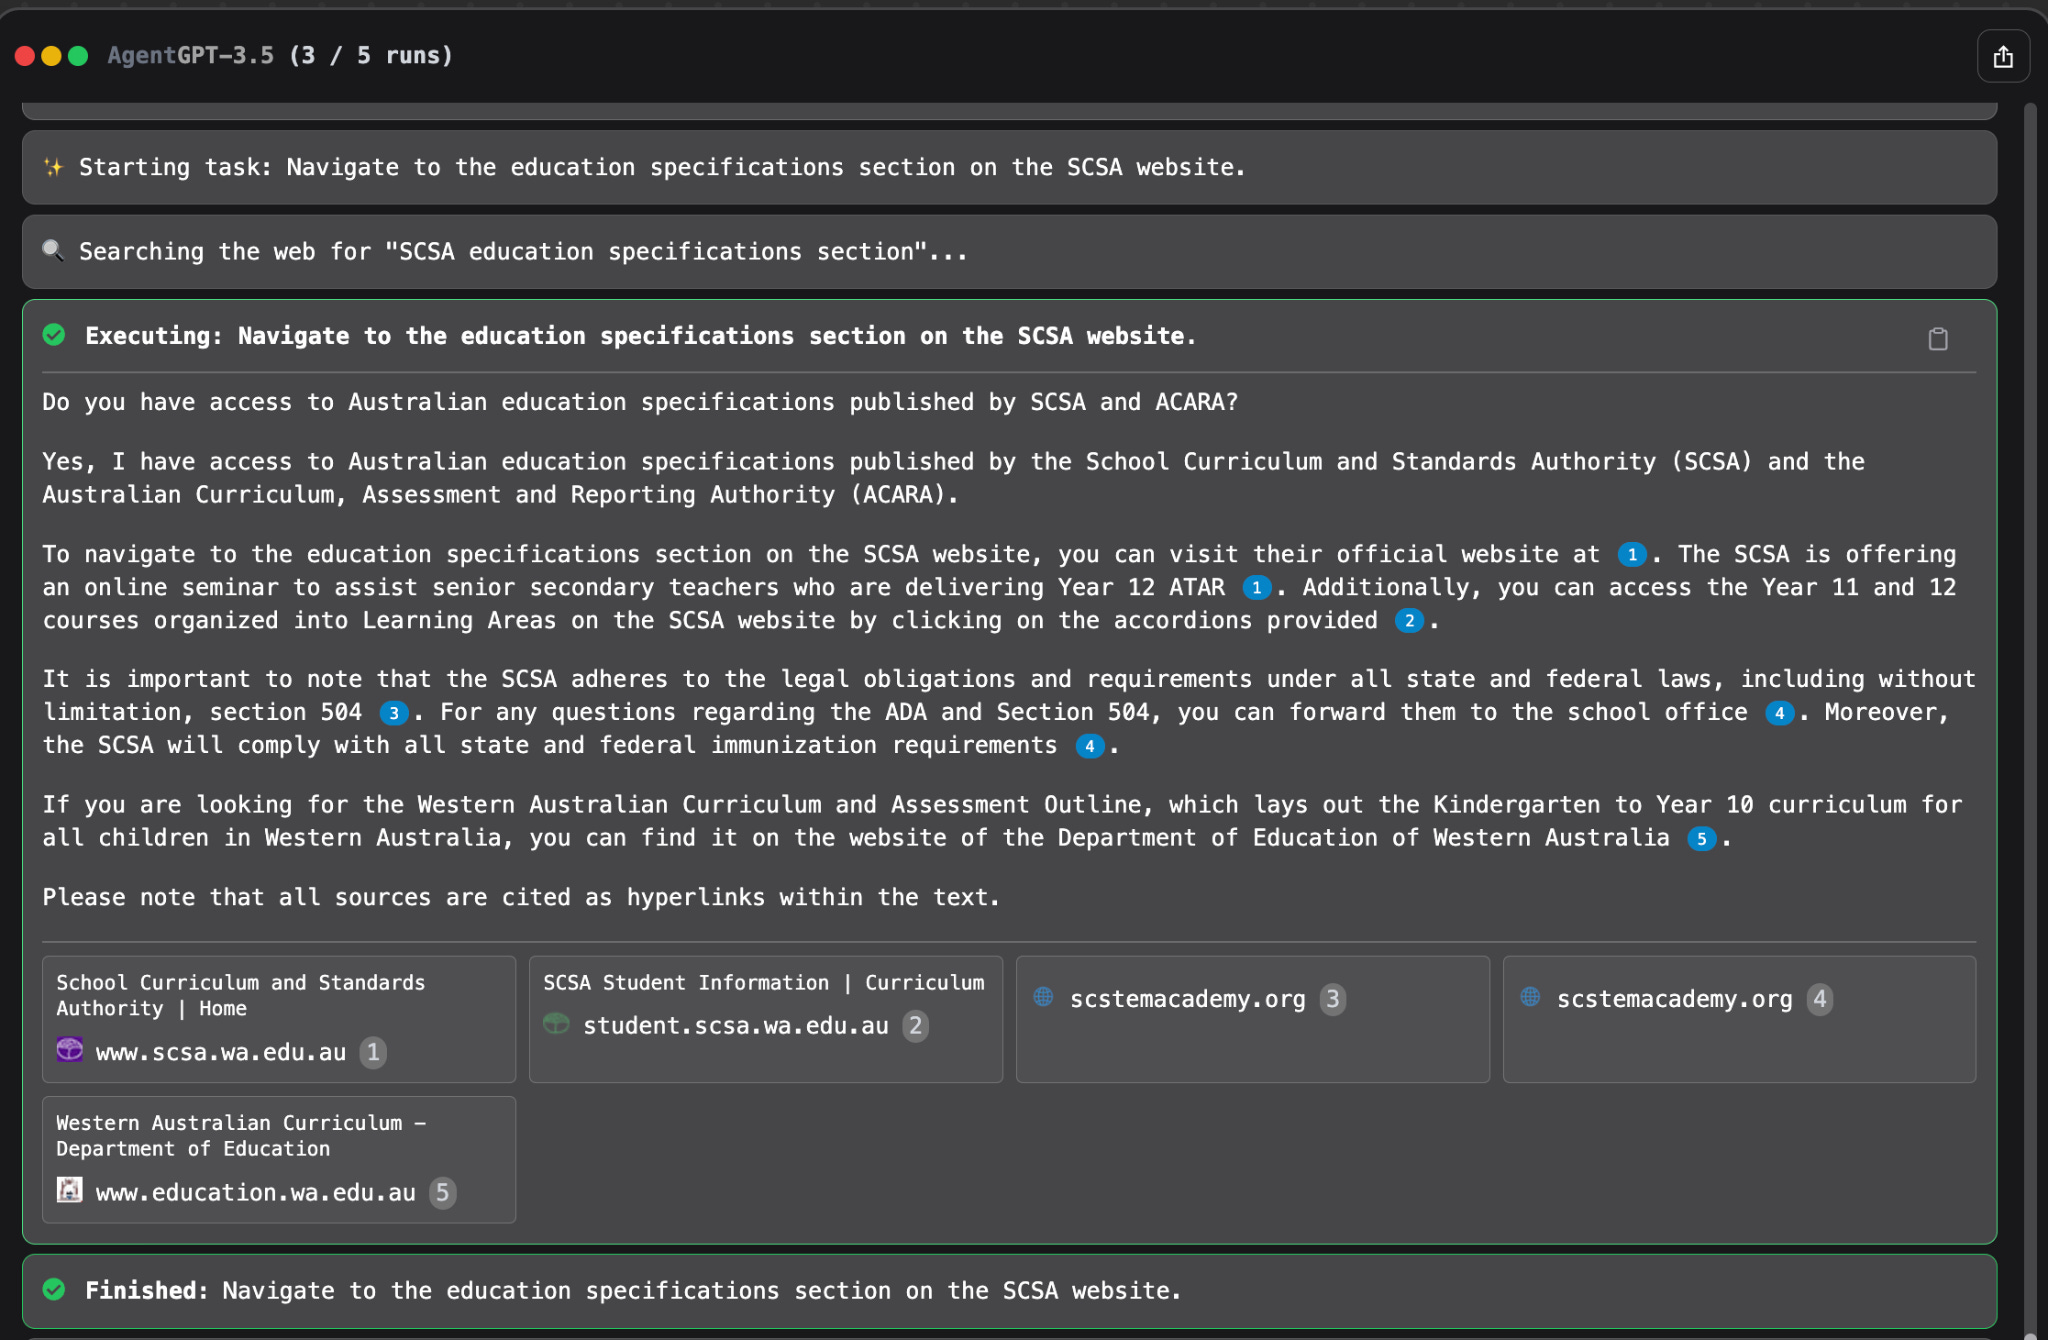Click the sparkle icon next to Starting task
Screen dimensions: 2048x1340
(x=53, y=167)
